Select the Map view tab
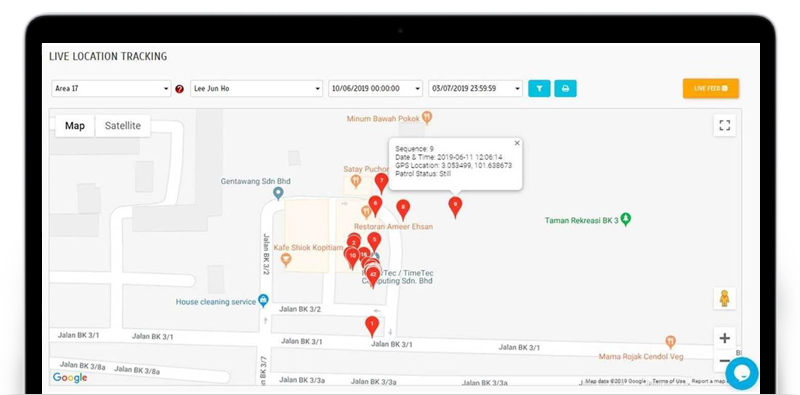Viewport: 800px width, 395px height. (74, 126)
